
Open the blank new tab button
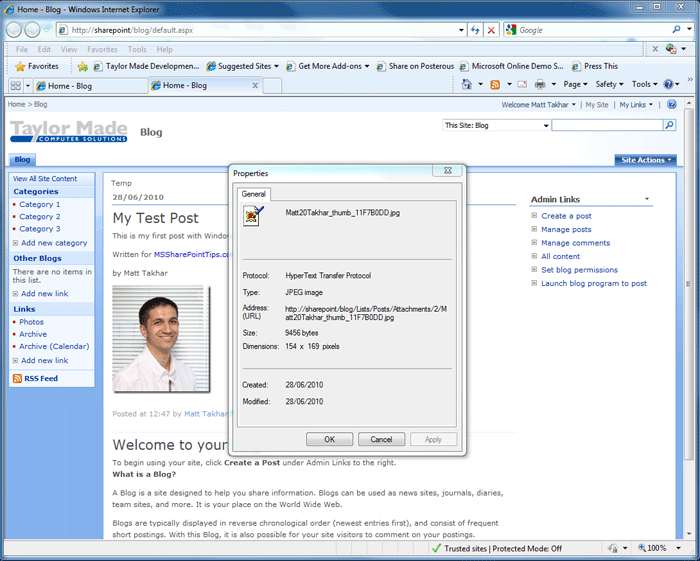pos(272,86)
